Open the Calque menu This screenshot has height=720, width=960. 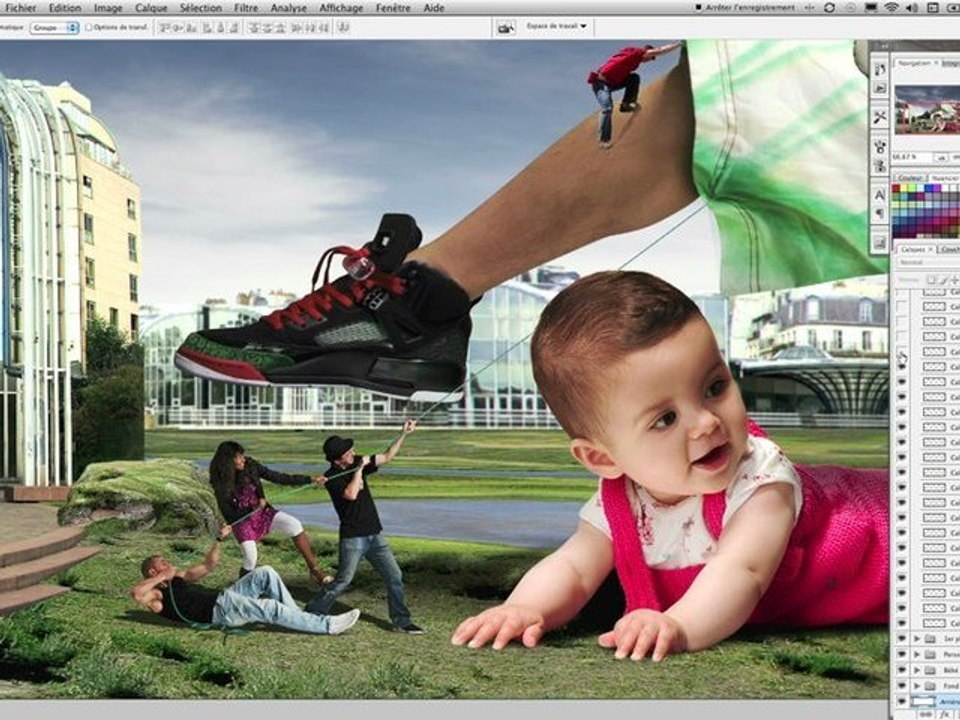pos(151,8)
